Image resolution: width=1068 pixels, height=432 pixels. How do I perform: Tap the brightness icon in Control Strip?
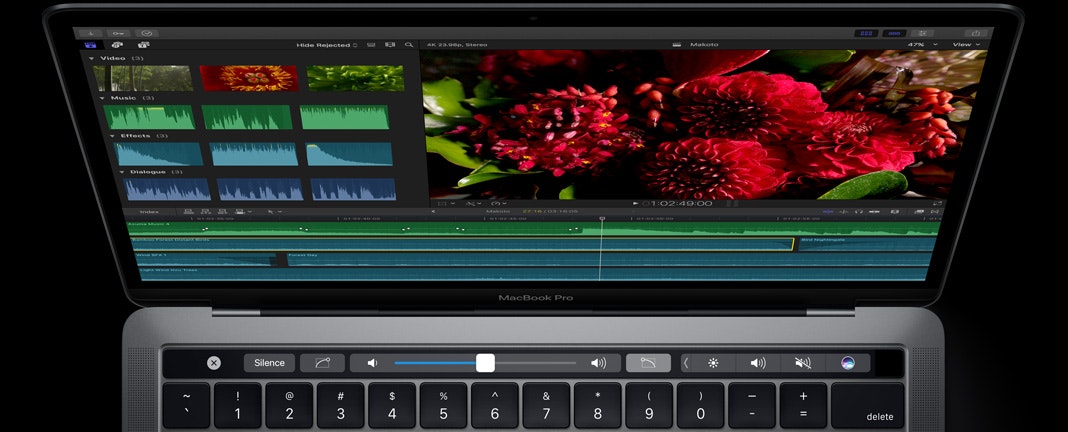click(713, 363)
